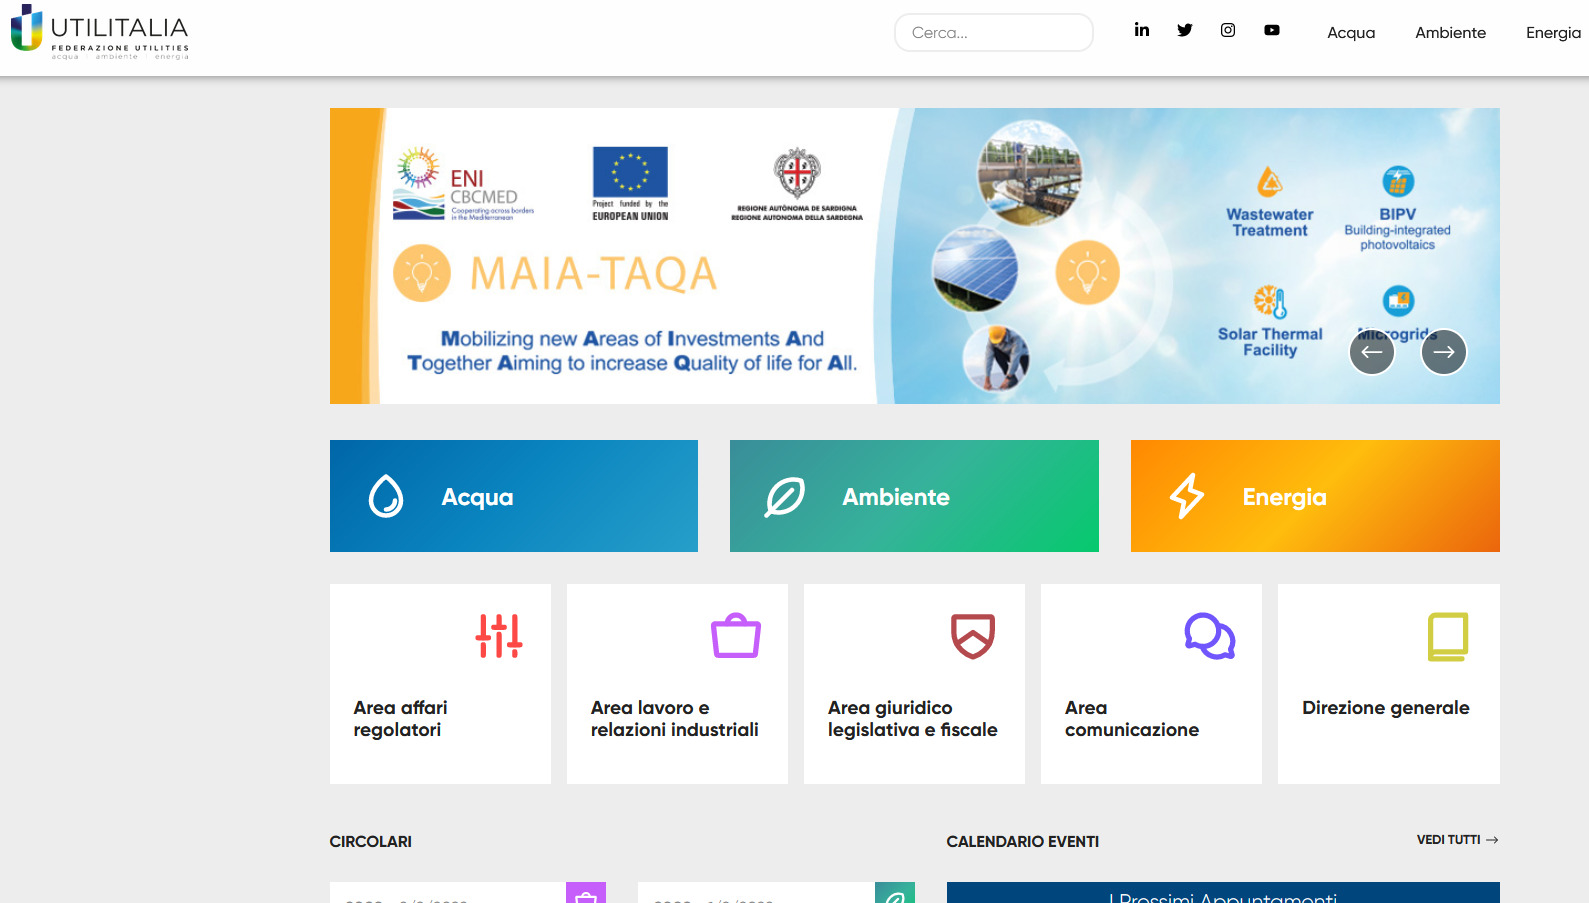The image size is (1589, 903).
Task: Click the chat bubbles icon for Area comunicazione
Action: coord(1210,636)
